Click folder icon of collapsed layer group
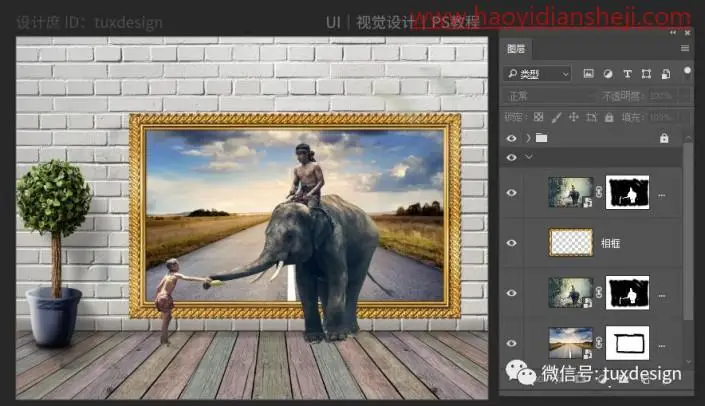This screenshot has height=406, width=705. click(541, 138)
